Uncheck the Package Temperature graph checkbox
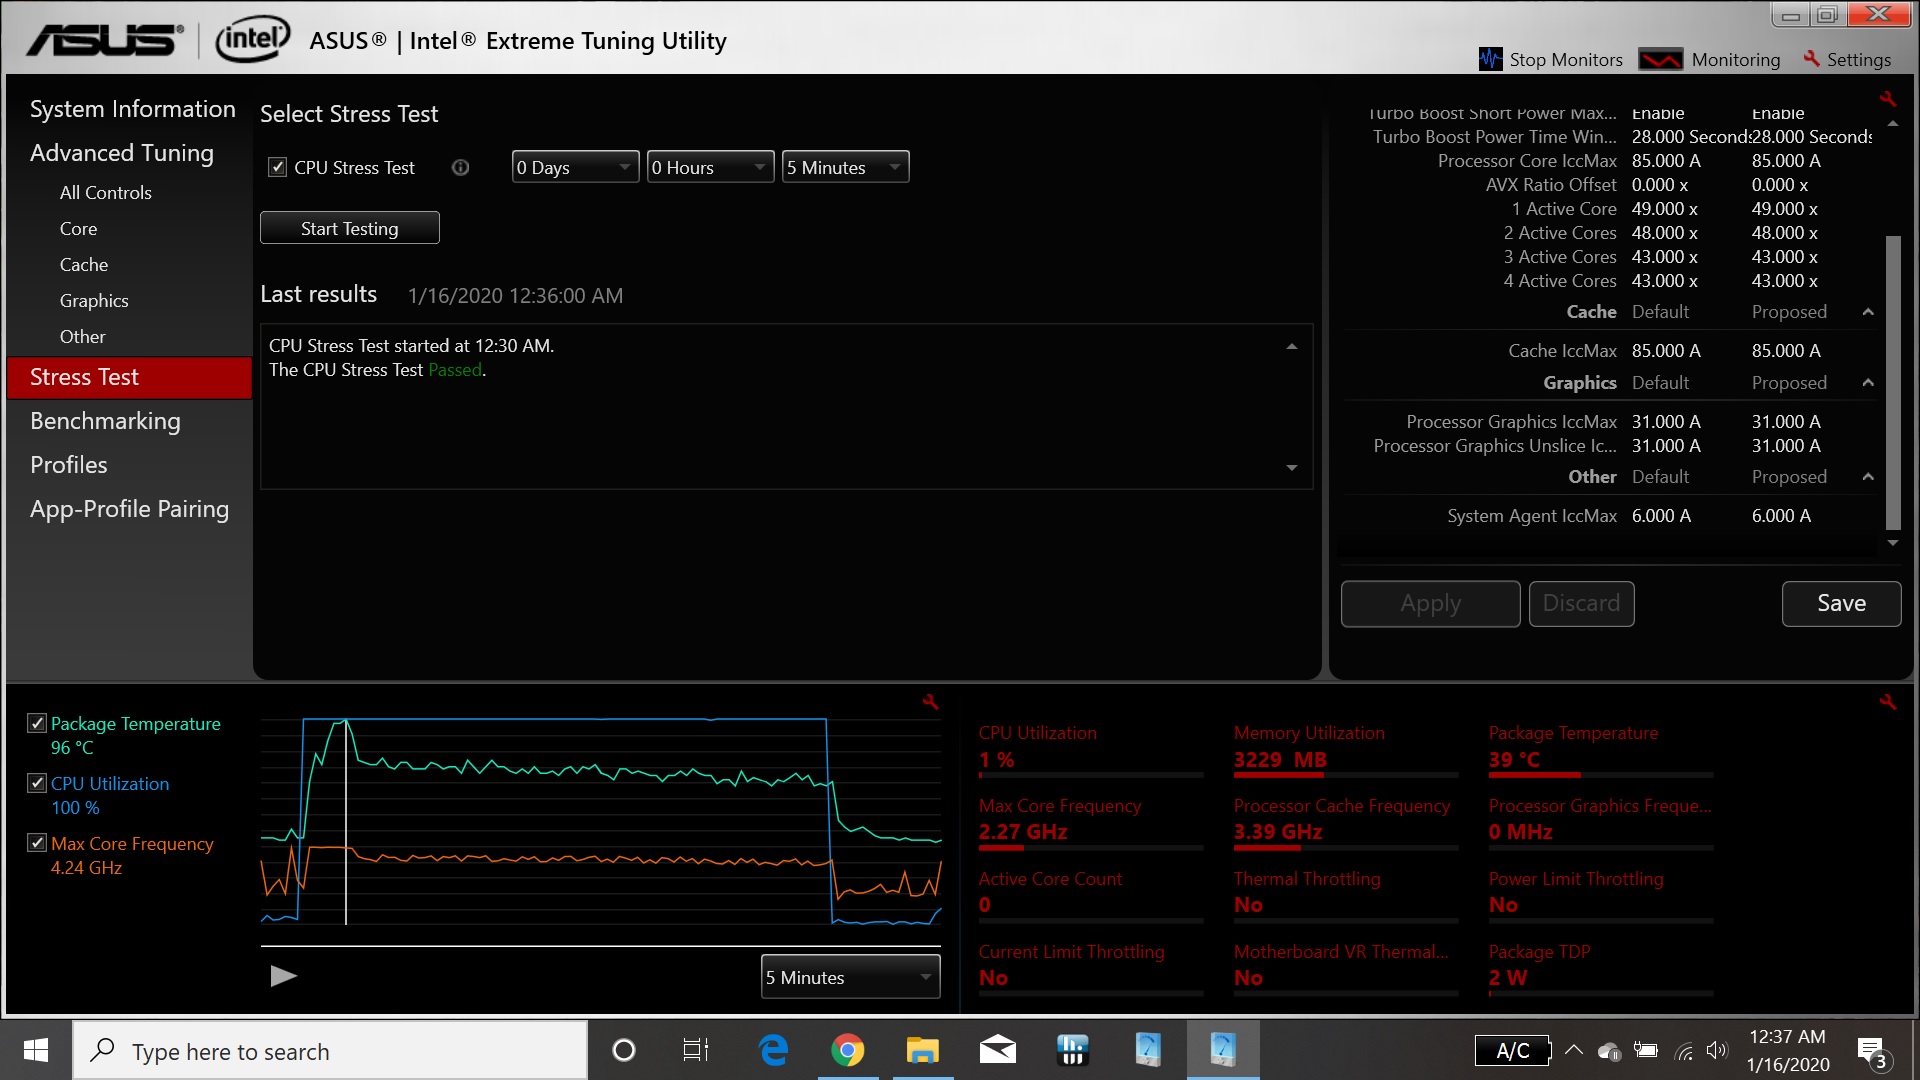Screen dimensions: 1920x1080 tap(37, 723)
